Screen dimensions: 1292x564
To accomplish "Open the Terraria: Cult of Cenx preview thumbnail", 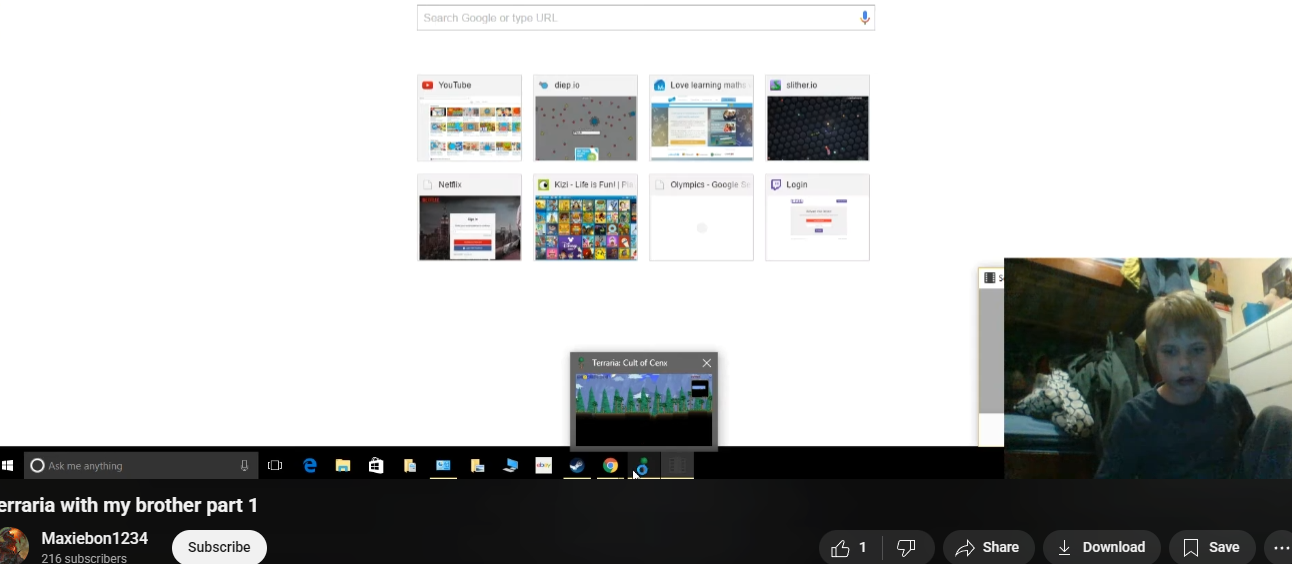I will pos(644,410).
